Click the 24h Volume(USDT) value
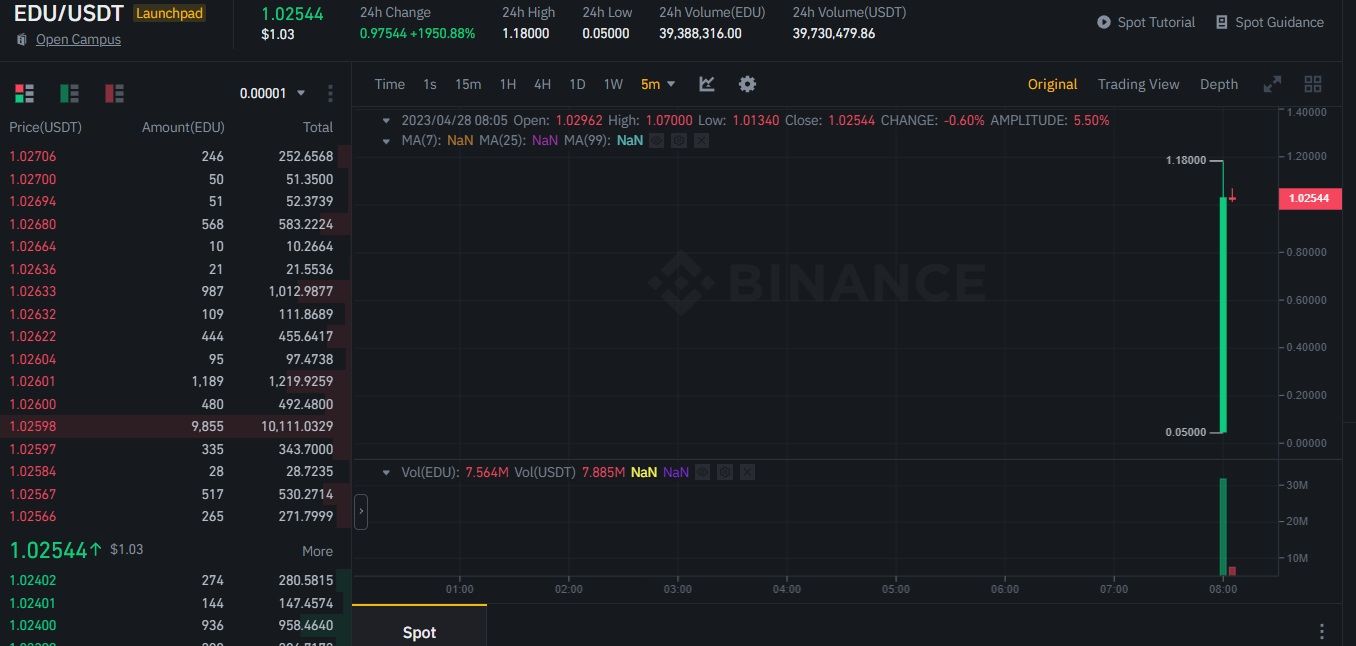 (x=834, y=33)
